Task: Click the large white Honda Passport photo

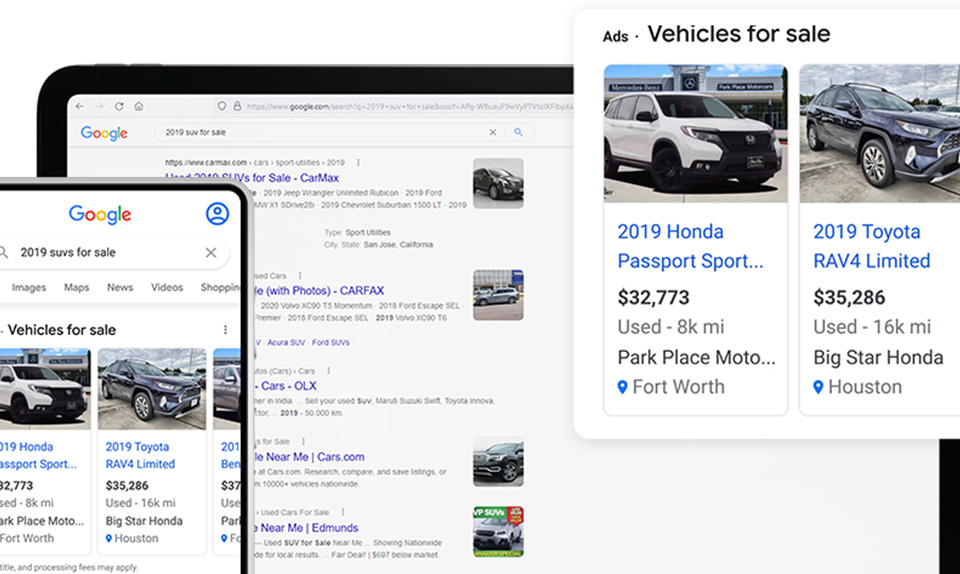Action: pyautogui.click(x=696, y=133)
